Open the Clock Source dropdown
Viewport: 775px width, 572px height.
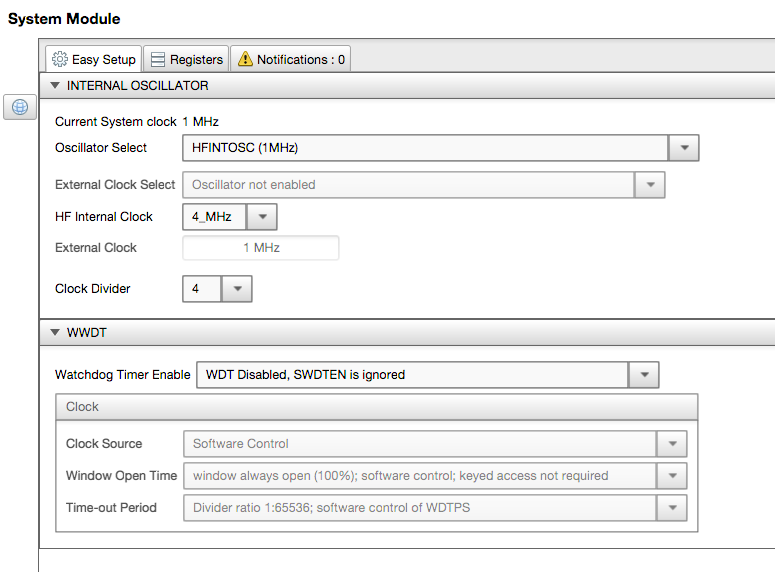672,443
